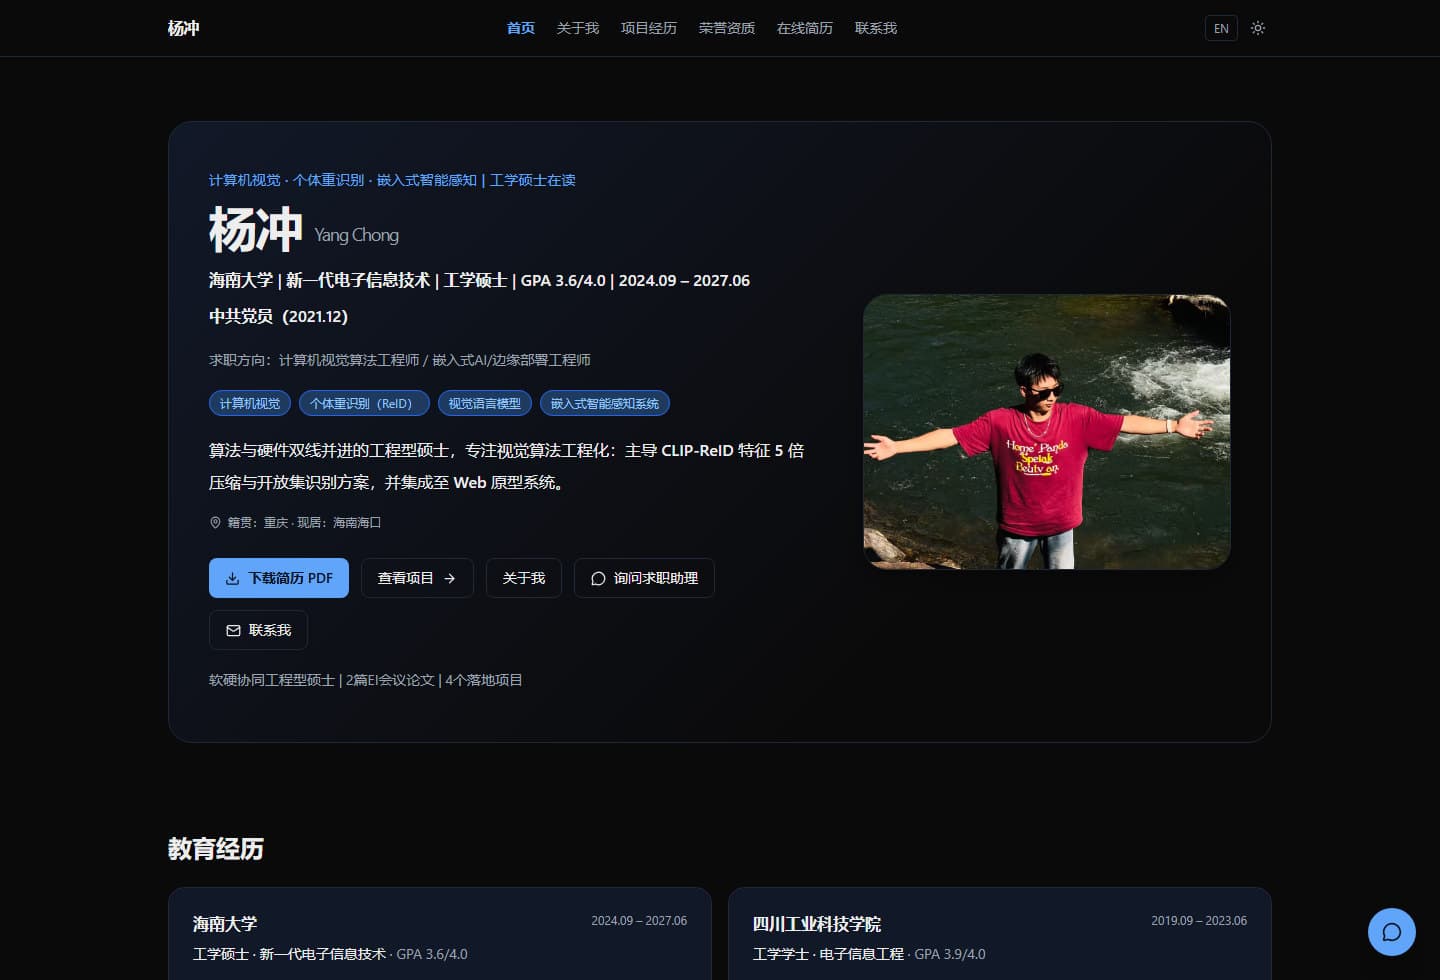
Task: Click the Yang Chong subtitle text
Action: [356, 235]
